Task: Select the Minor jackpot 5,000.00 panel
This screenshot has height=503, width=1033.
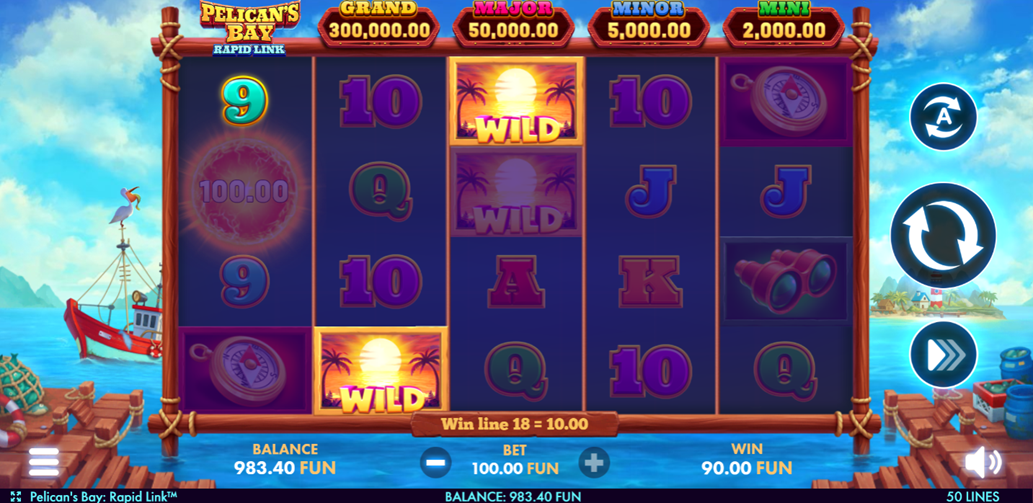Action: tap(648, 24)
